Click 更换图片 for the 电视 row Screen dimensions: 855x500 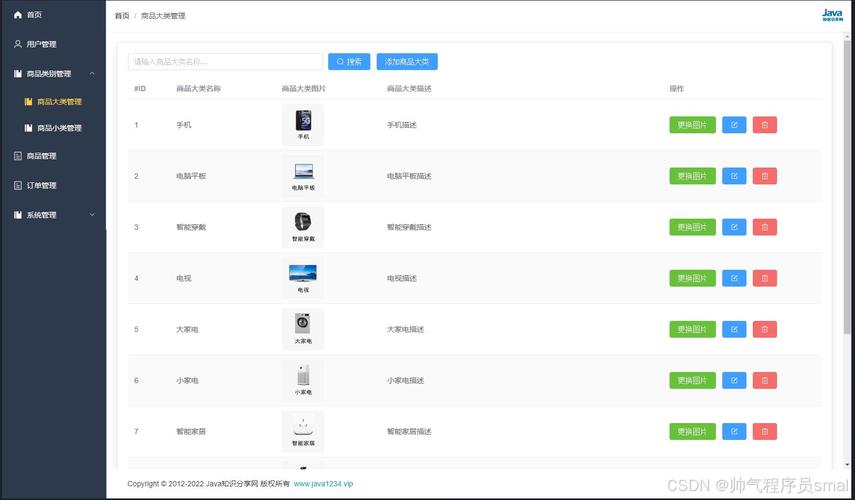pos(692,278)
